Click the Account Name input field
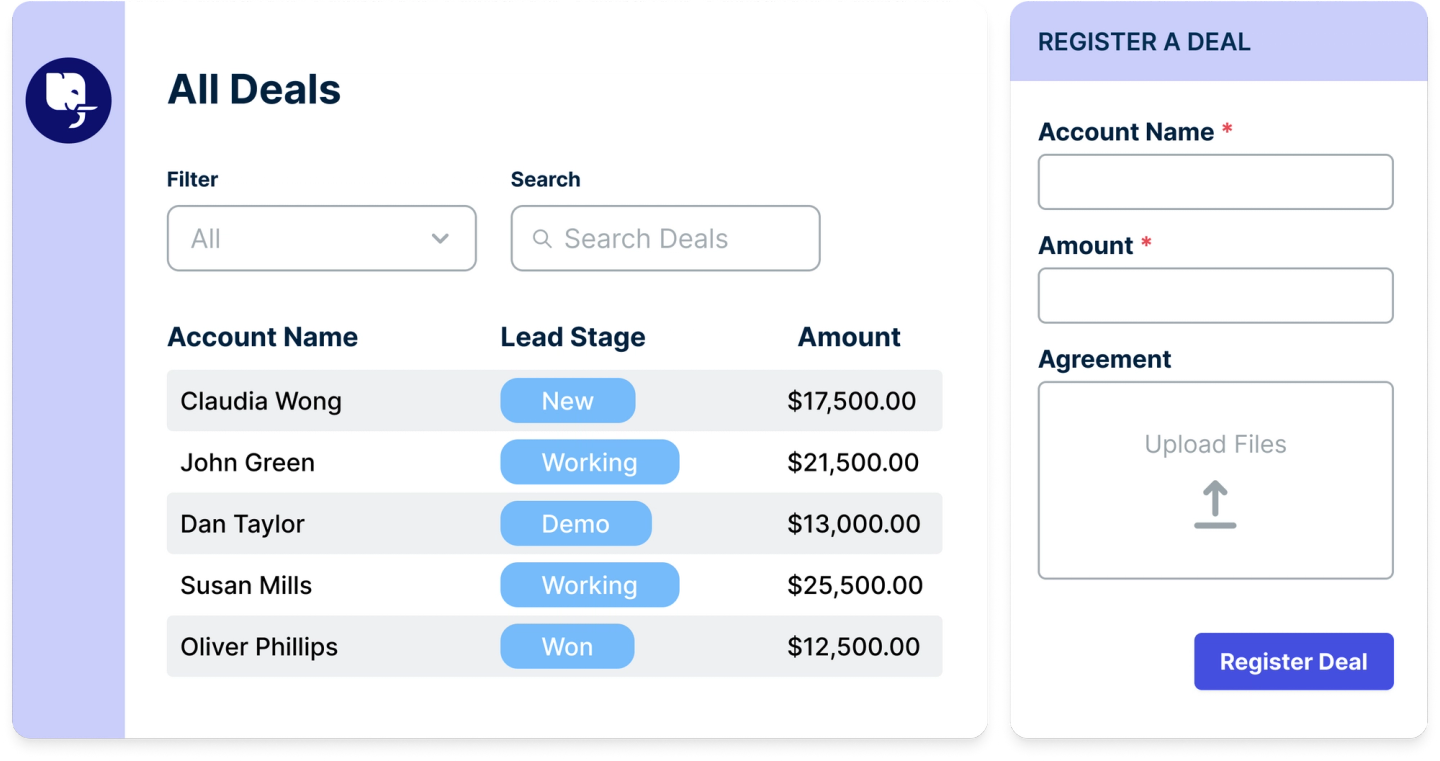The image size is (1440, 761). [1215, 181]
